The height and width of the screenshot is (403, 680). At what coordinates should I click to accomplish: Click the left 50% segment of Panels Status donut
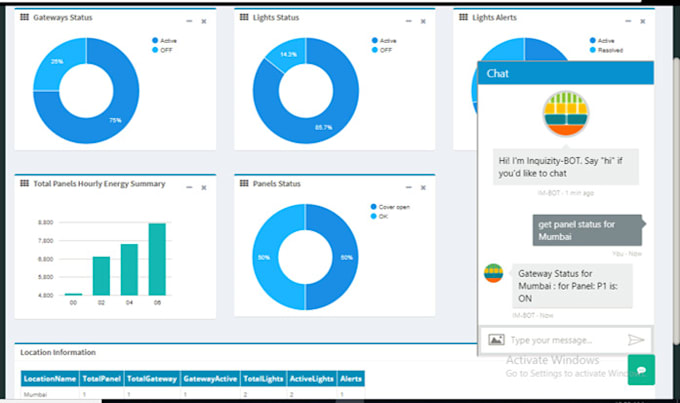(264, 257)
